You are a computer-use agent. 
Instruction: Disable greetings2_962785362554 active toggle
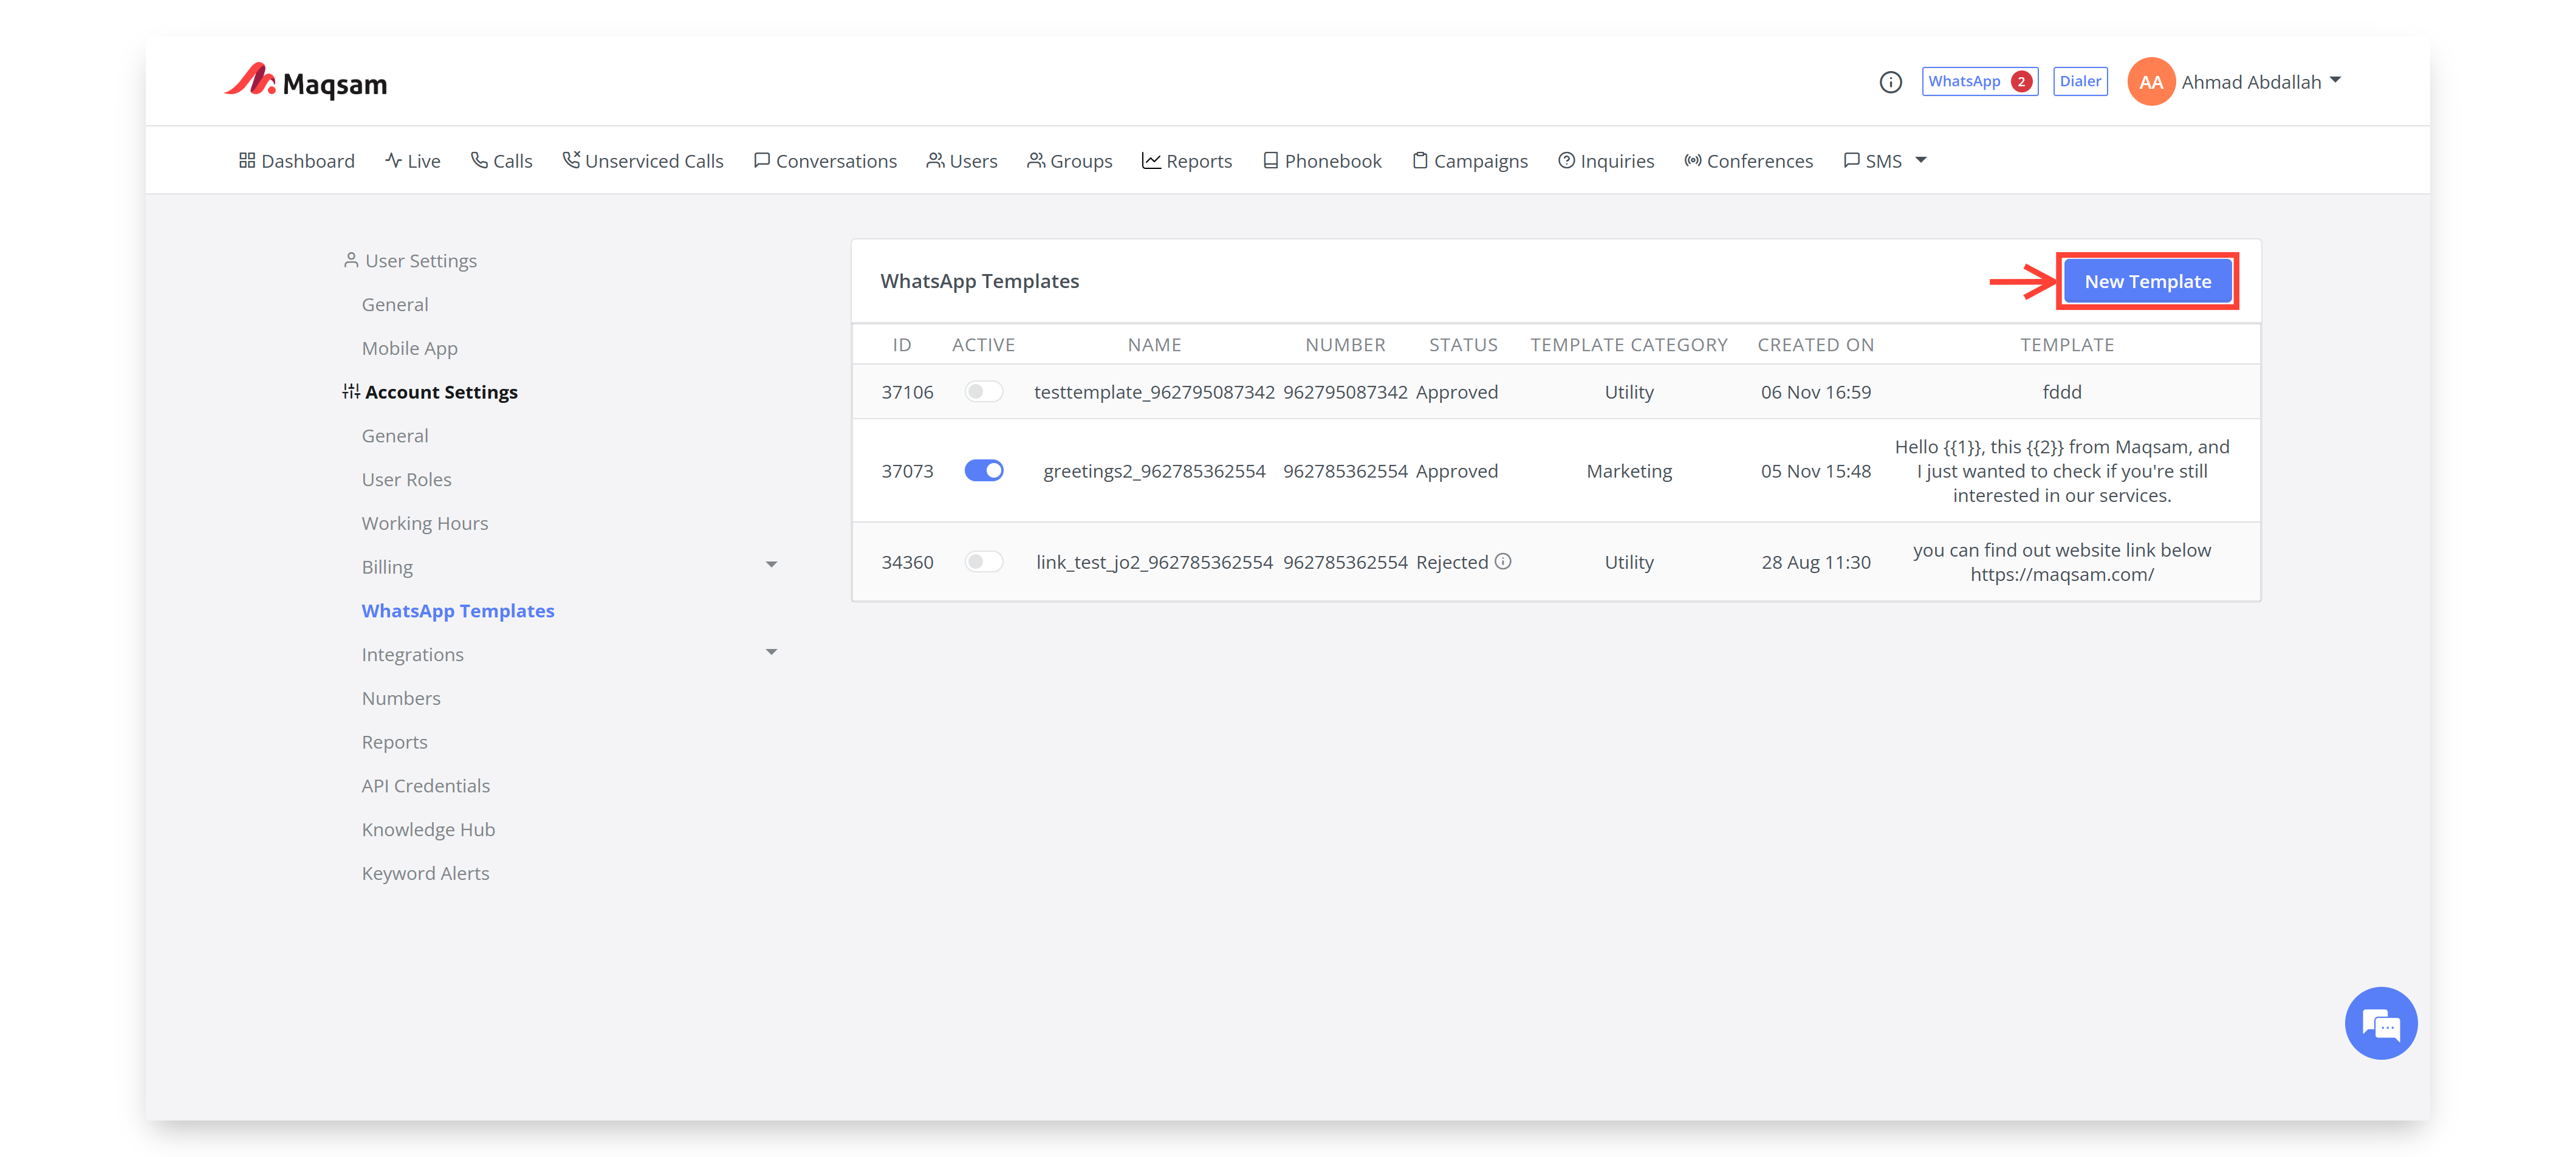(x=983, y=470)
